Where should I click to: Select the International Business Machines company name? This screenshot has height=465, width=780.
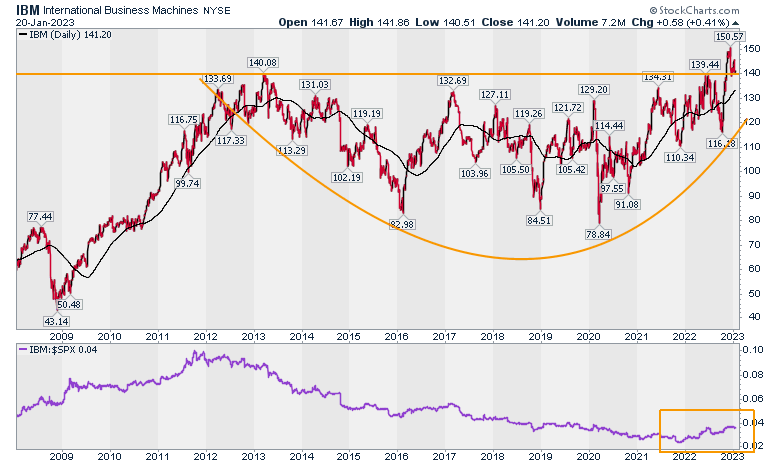click(120, 10)
